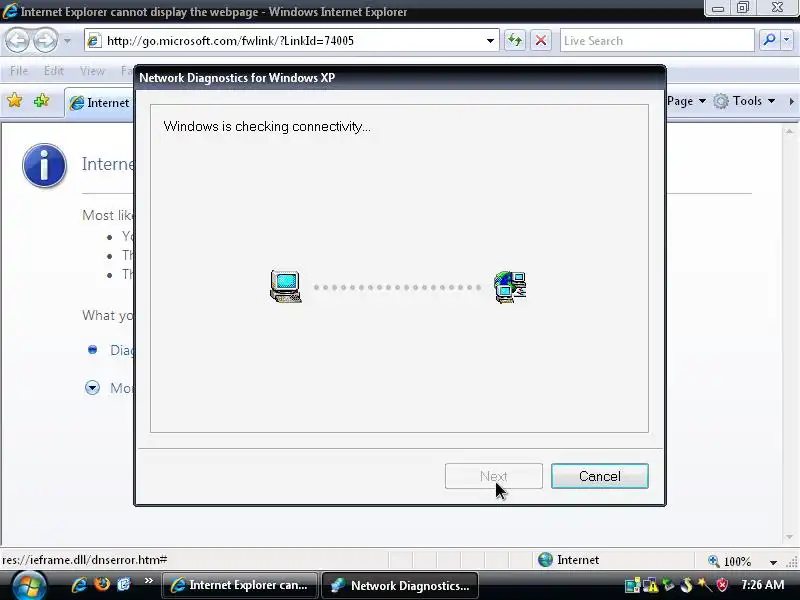Click the page scrollbar up arrow
800x600 pixels.
tap(789, 131)
